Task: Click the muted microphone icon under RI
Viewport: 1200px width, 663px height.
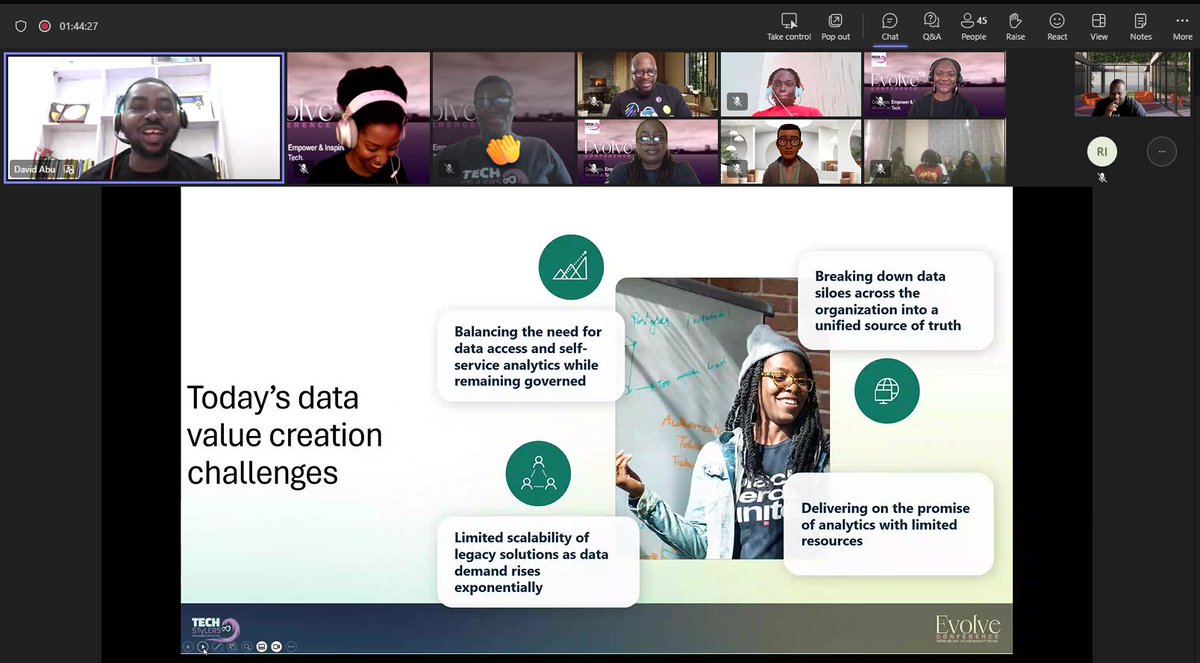Action: coord(1102,177)
